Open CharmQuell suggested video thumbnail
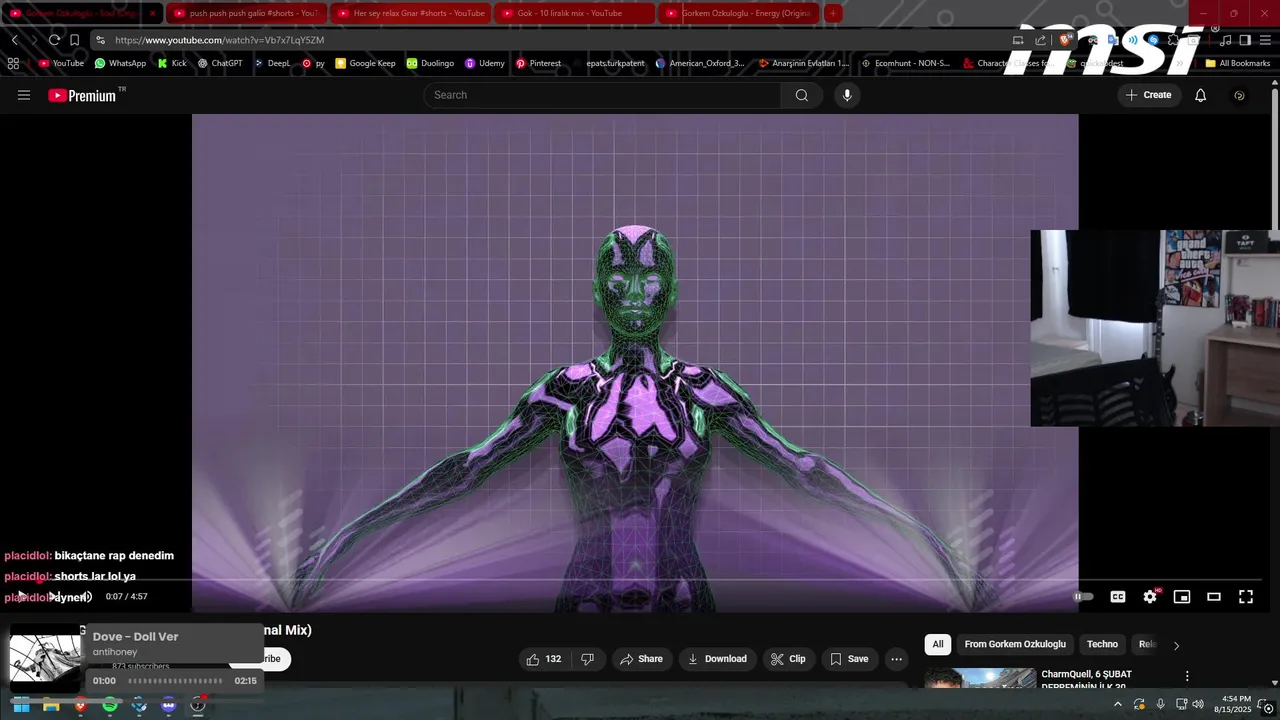 click(x=980, y=678)
